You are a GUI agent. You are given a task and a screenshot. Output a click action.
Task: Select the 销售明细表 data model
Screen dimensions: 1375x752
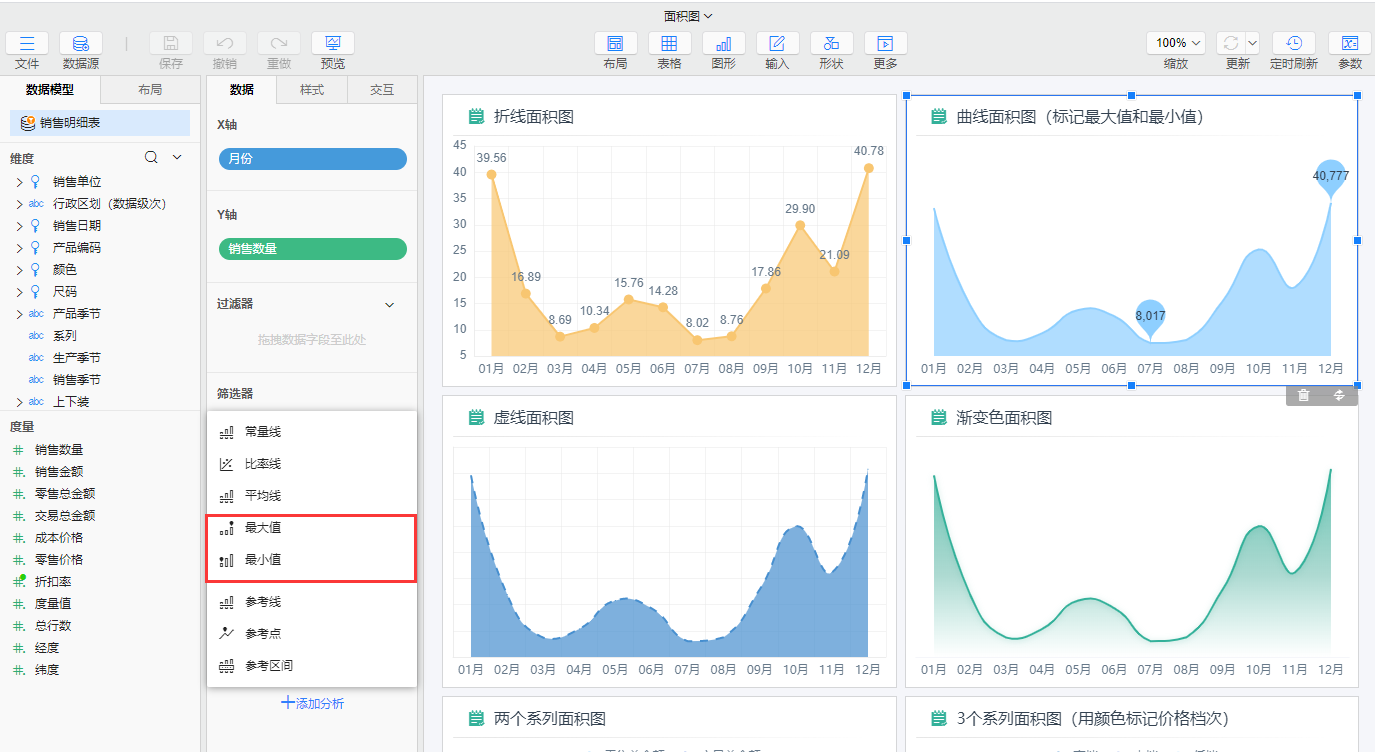pyautogui.click(x=100, y=123)
